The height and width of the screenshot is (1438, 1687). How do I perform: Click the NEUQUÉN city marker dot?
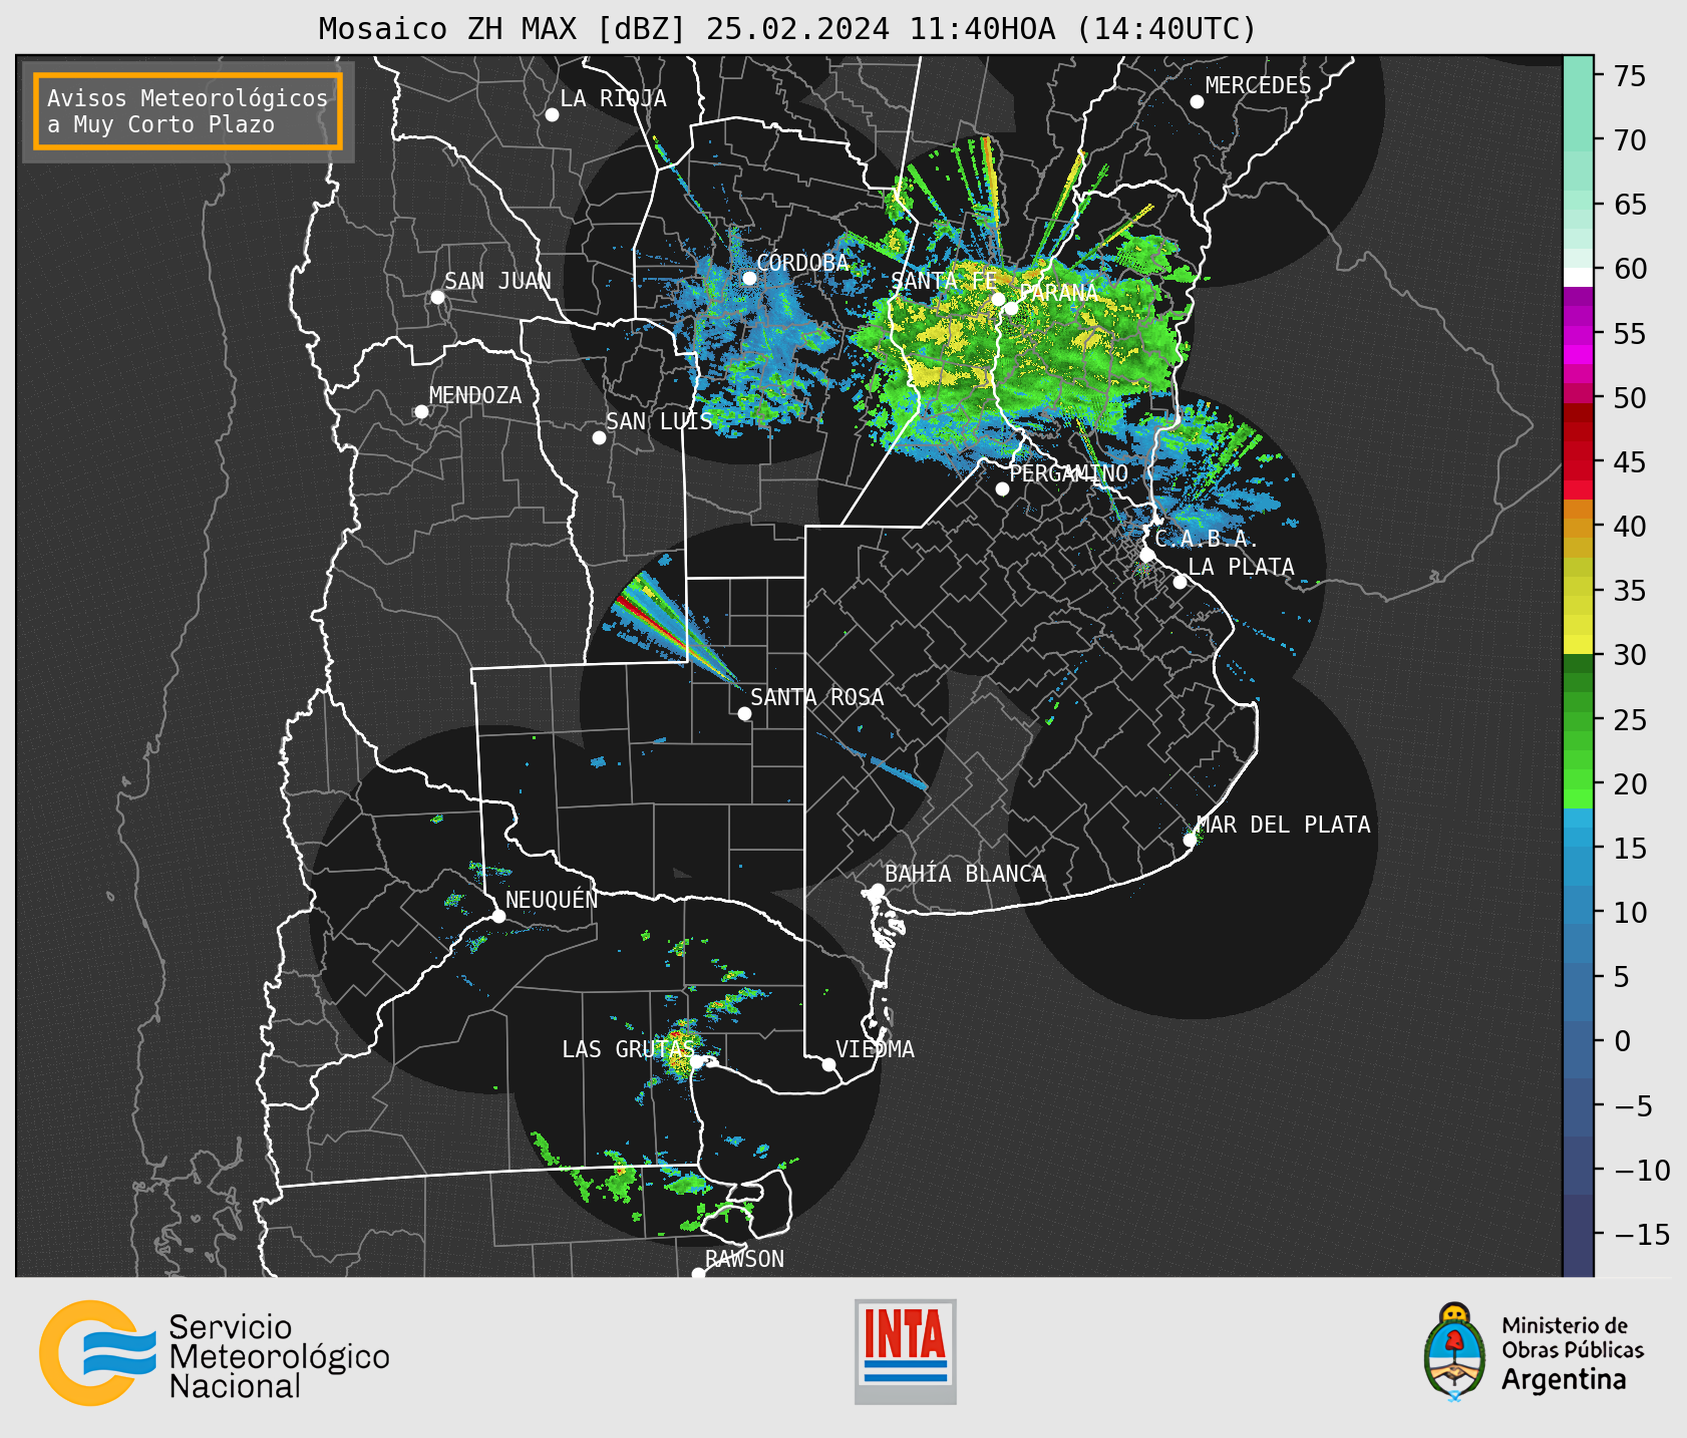[499, 916]
